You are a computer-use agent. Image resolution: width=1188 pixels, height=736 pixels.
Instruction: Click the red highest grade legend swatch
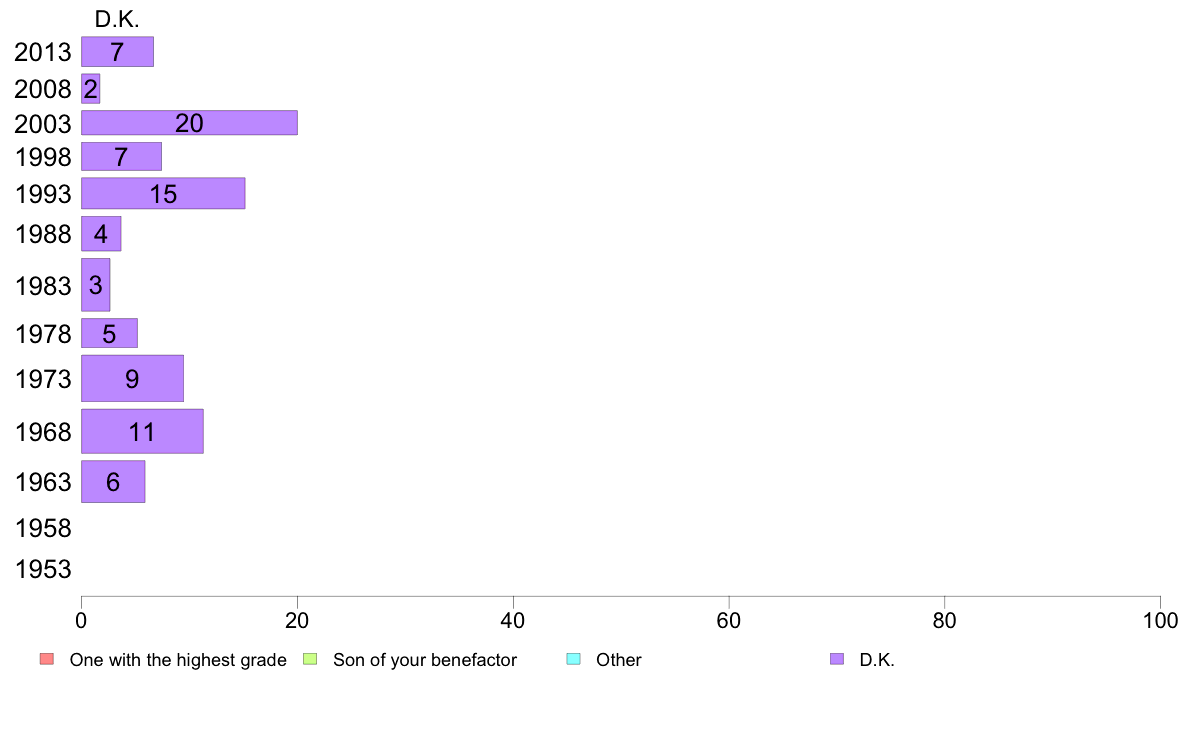click(47, 659)
